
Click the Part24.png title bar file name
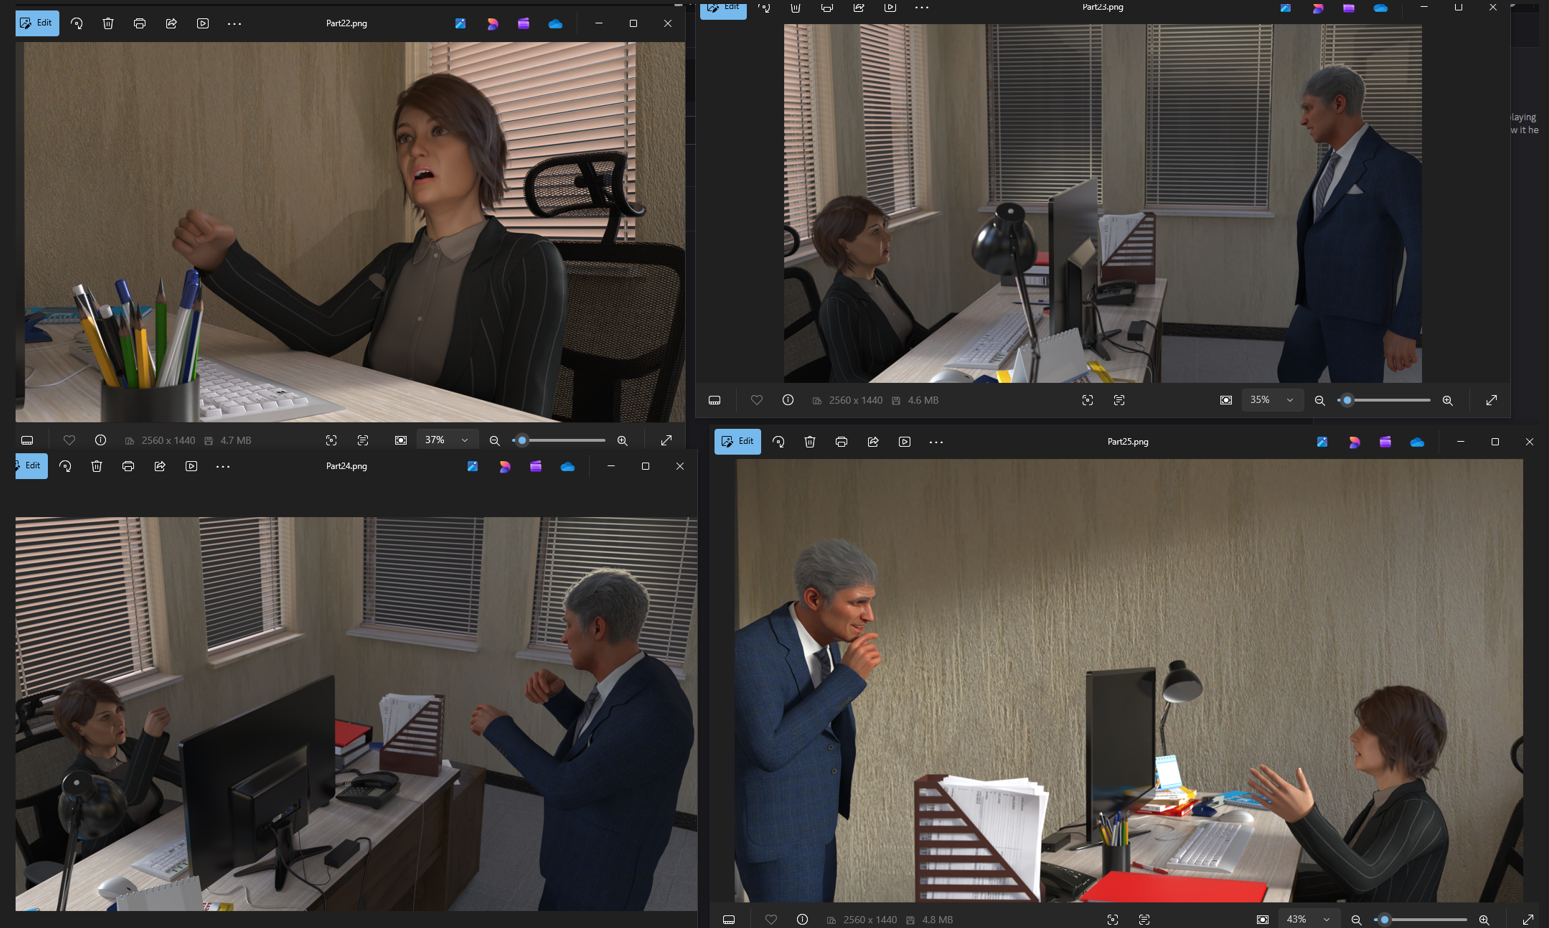tap(346, 466)
